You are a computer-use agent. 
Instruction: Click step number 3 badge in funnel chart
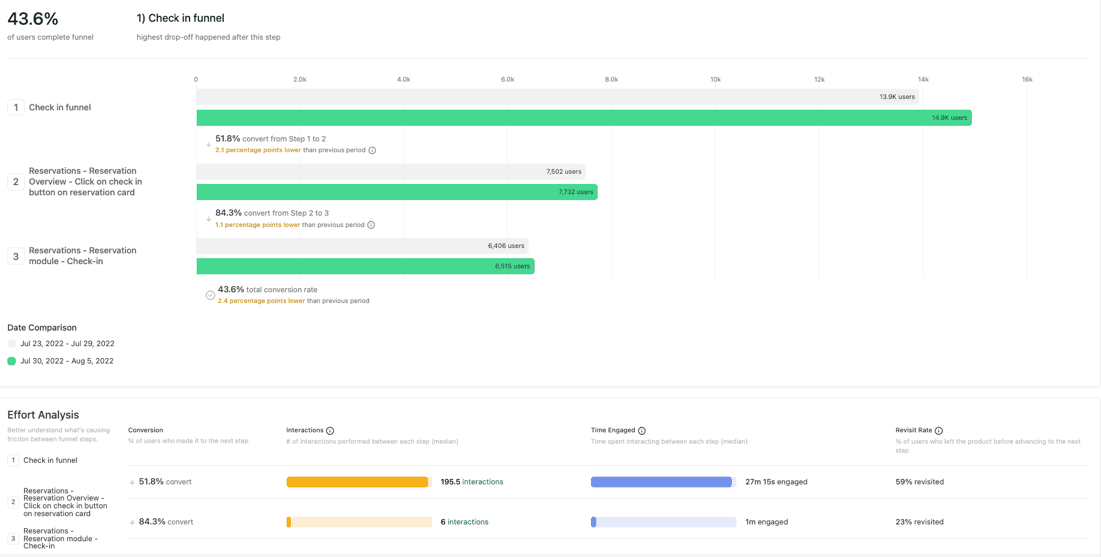point(16,257)
